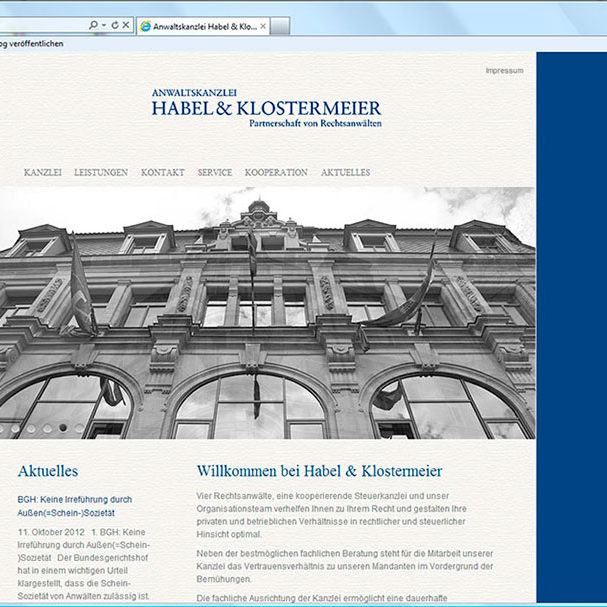Image resolution: width=607 pixels, height=607 pixels.
Task: Open the Service menu item
Action: point(214,172)
